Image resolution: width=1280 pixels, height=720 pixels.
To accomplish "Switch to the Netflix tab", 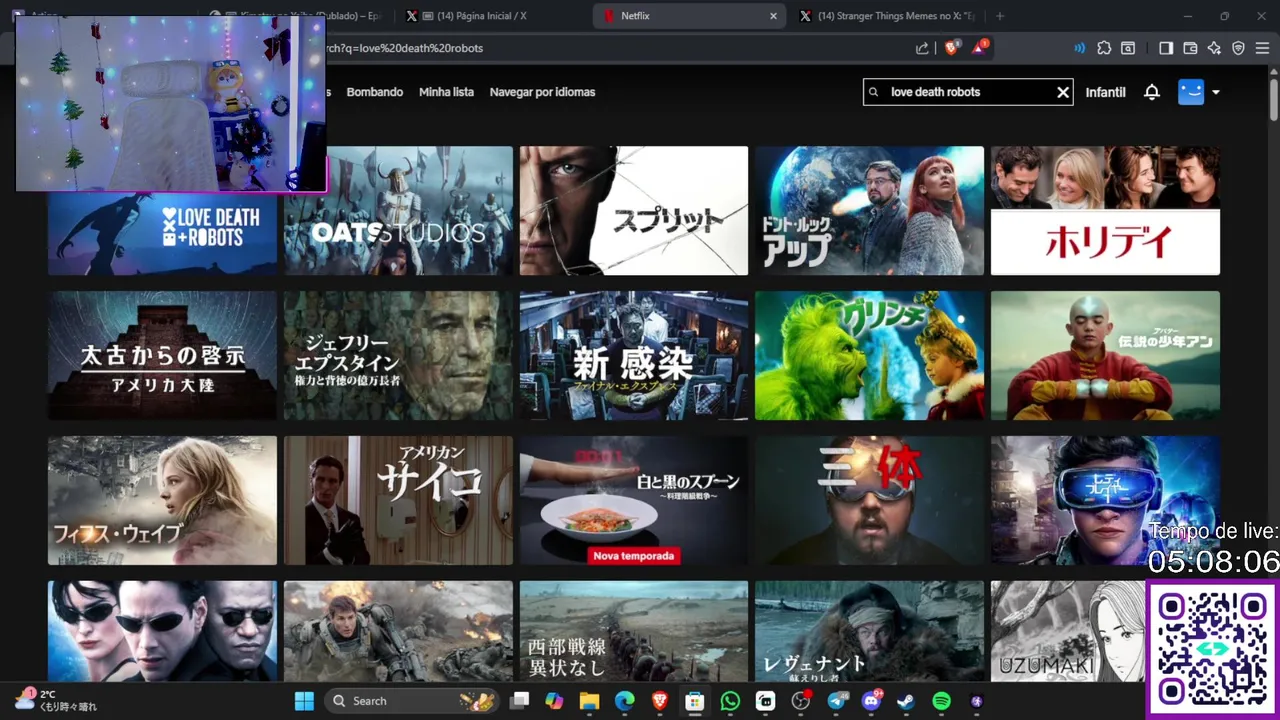I will (690, 16).
